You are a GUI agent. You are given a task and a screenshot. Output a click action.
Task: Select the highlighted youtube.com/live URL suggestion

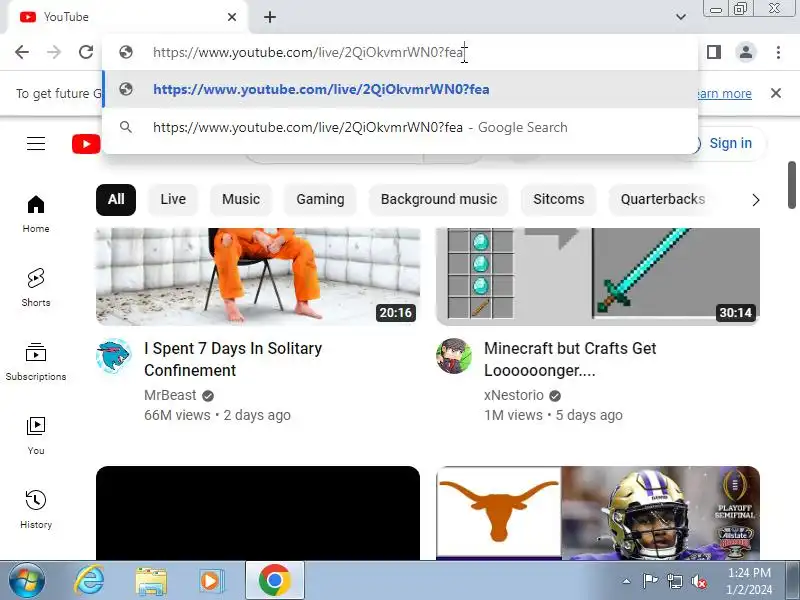(x=400, y=89)
